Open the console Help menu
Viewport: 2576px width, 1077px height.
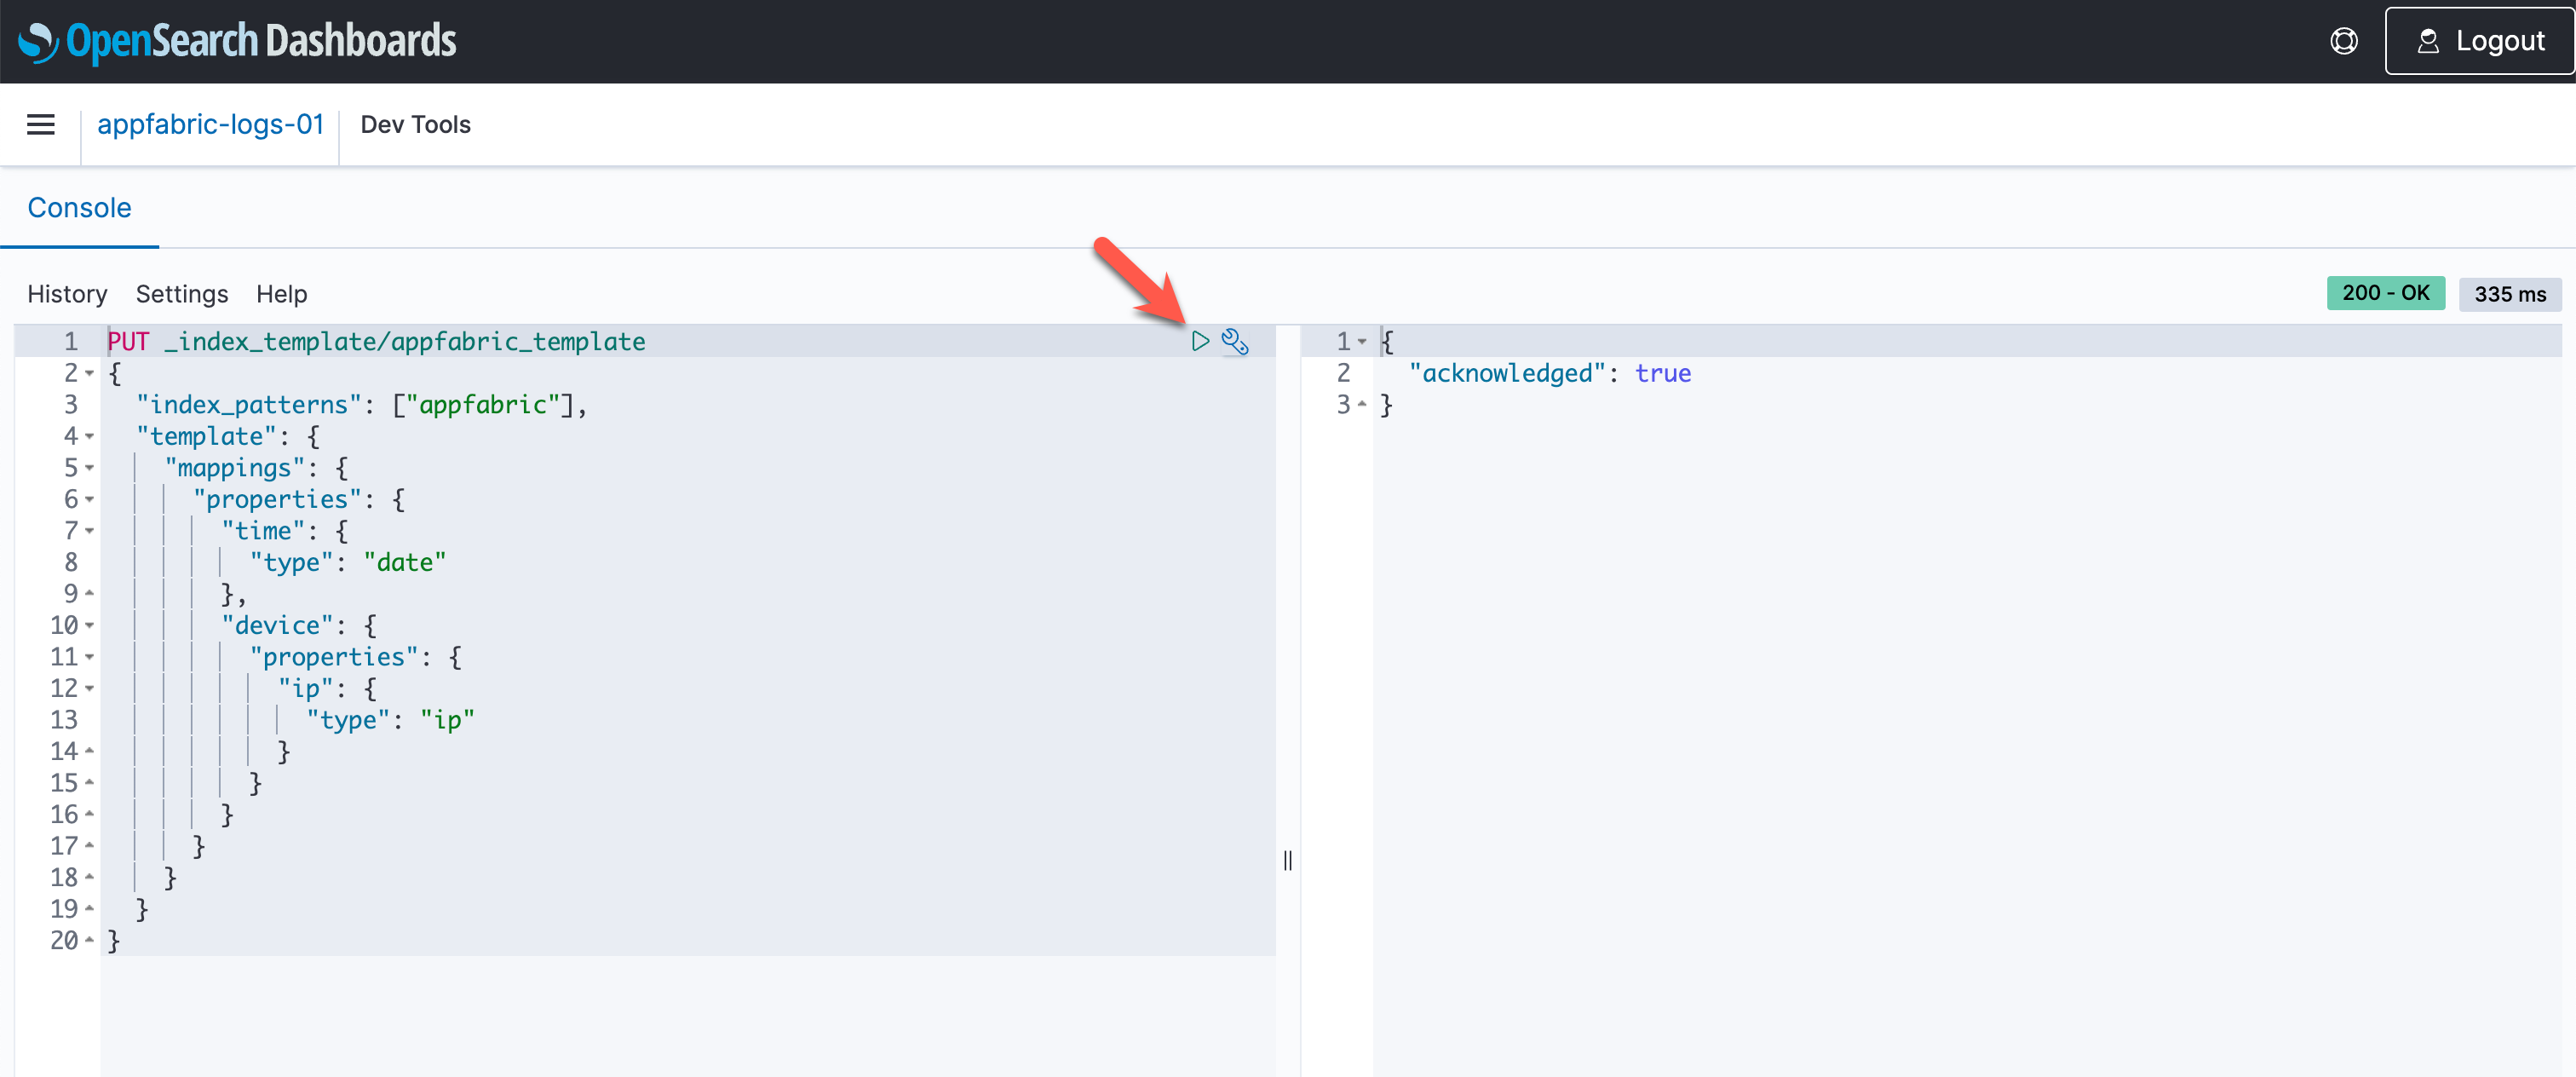[281, 294]
